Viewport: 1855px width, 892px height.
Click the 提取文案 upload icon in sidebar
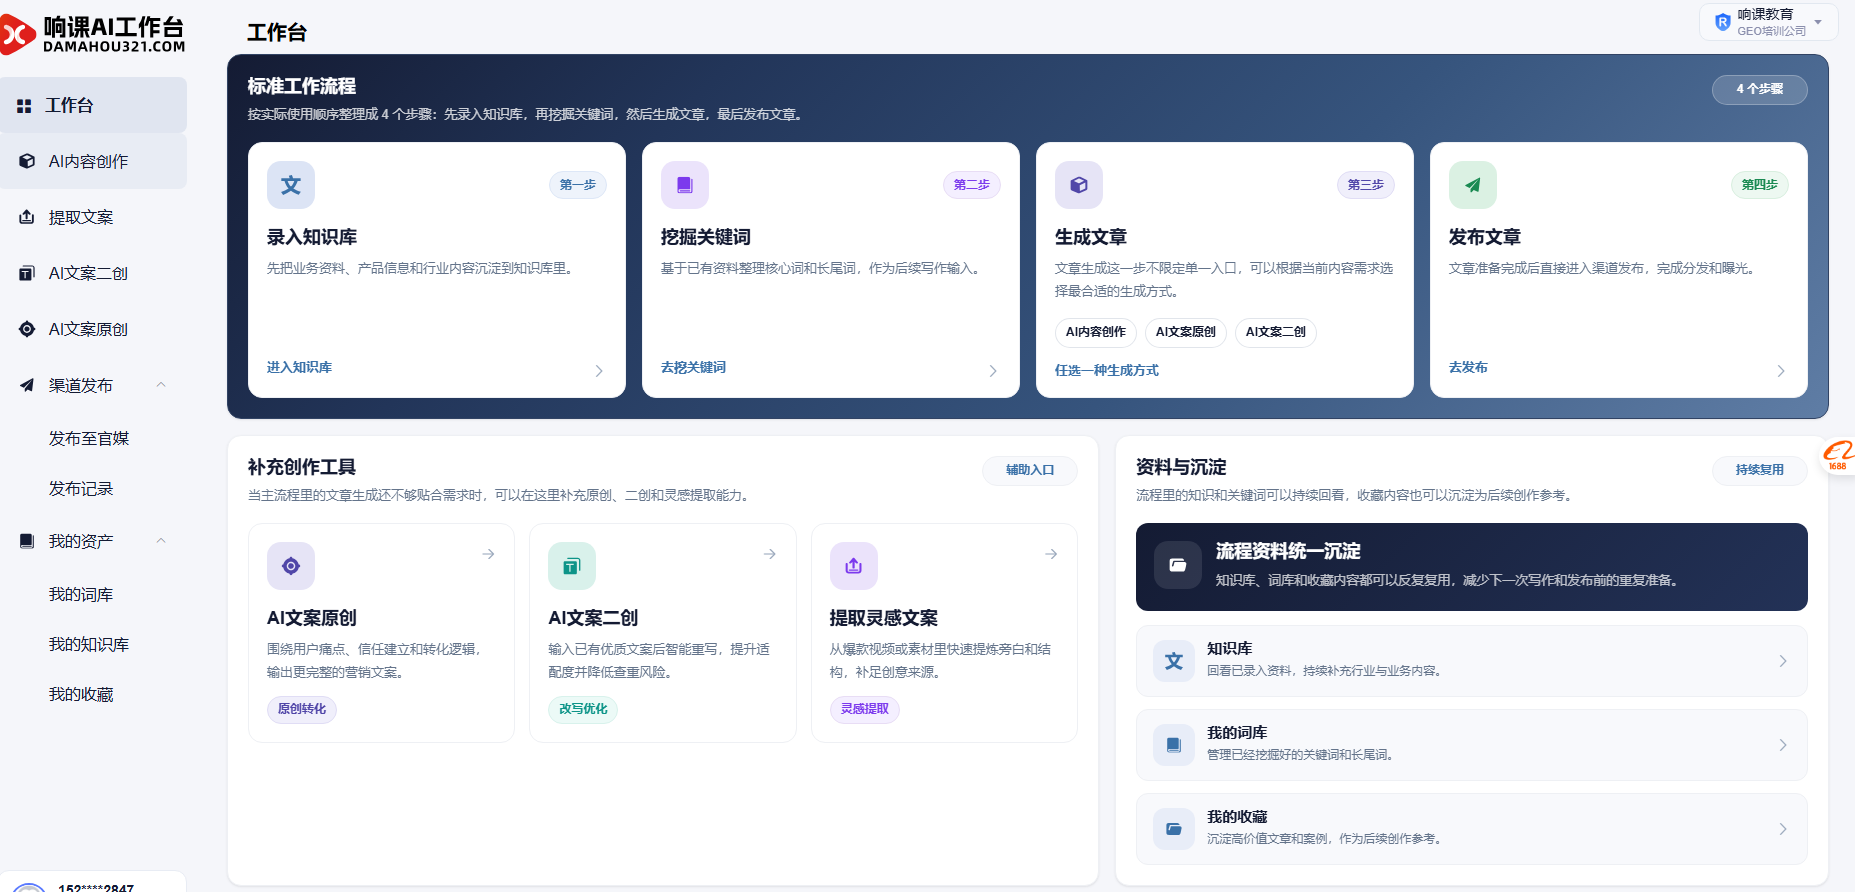coord(27,217)
